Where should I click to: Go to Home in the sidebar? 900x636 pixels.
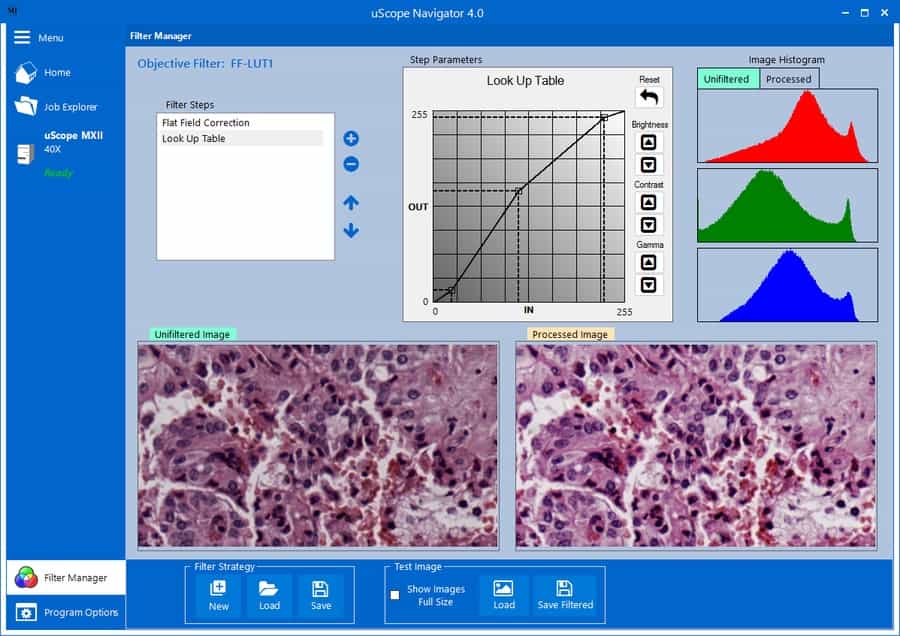[x=56, y=73]
